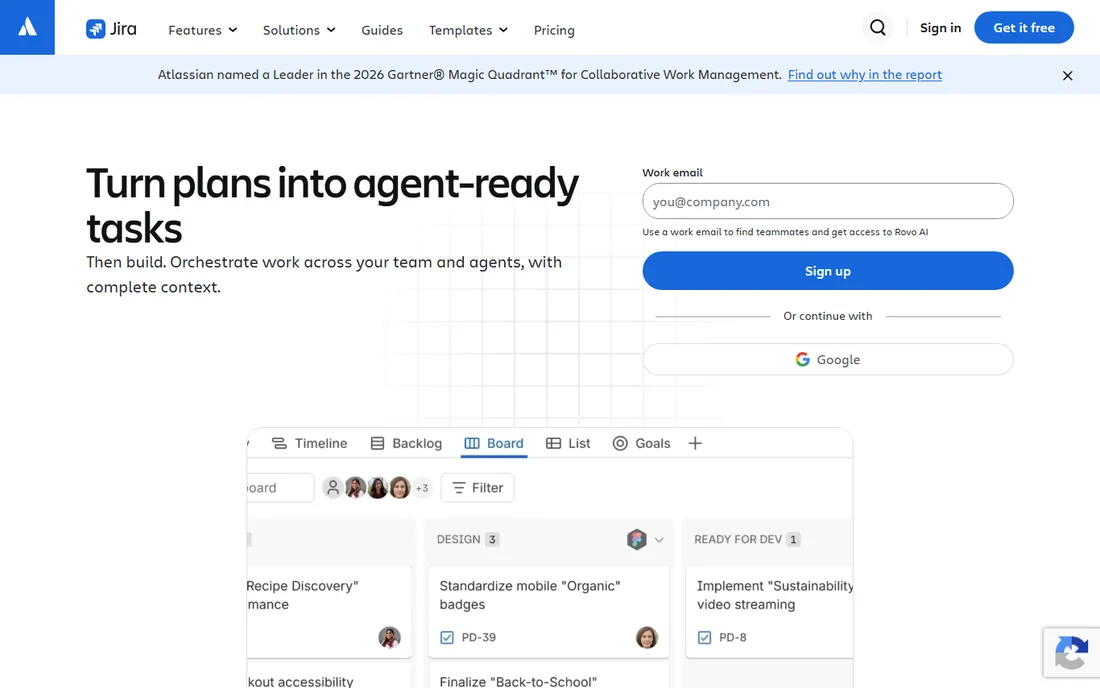The image size is (1100, 688).
Task: Select the third teammate avatar filter
Action: point(400,487)
